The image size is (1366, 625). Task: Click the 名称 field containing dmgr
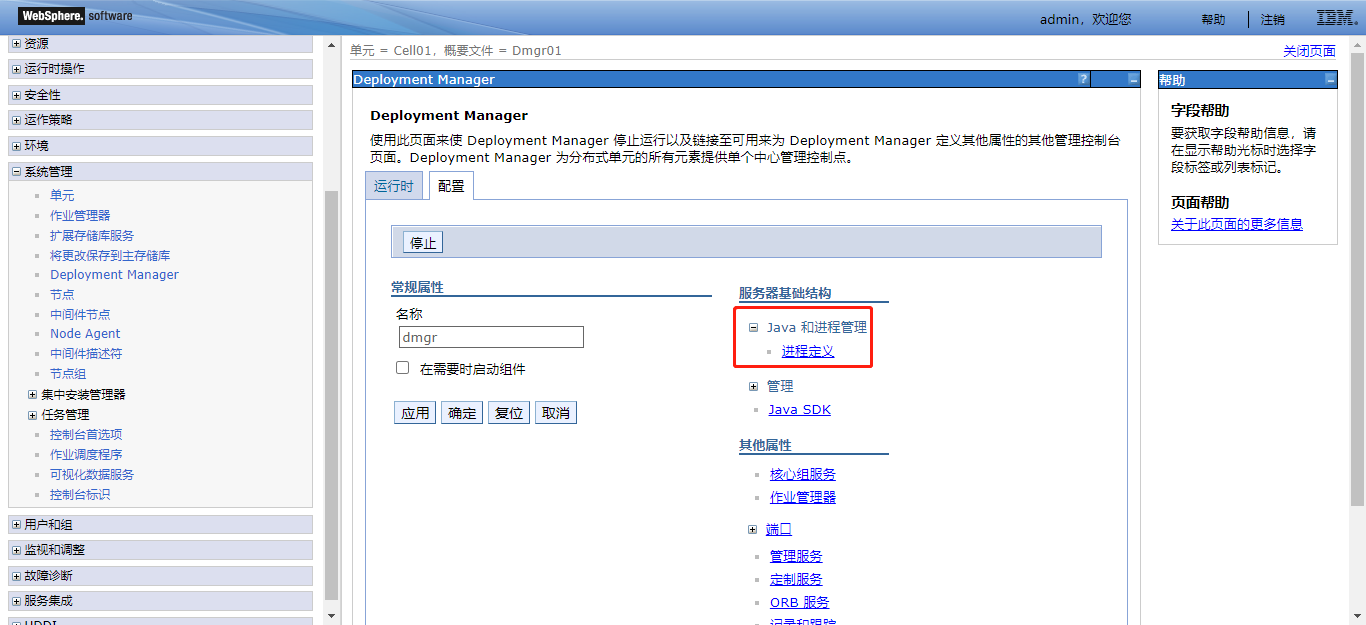tap(491, 337)
